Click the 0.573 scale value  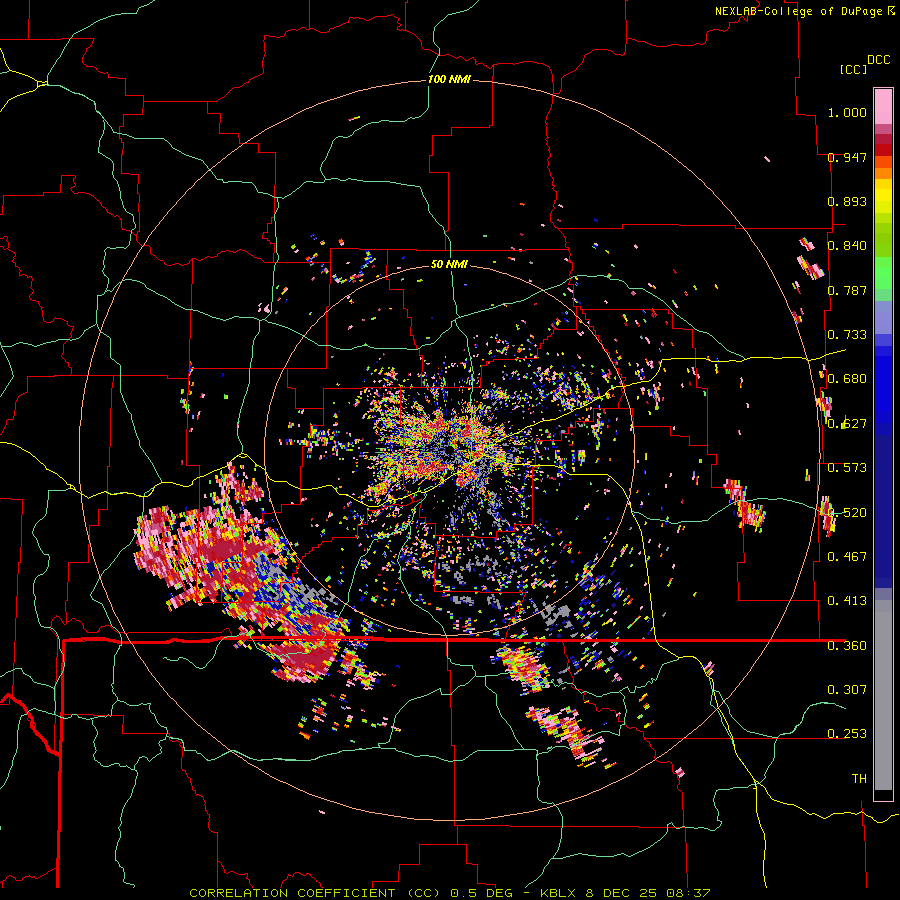[x=847, y=468]
